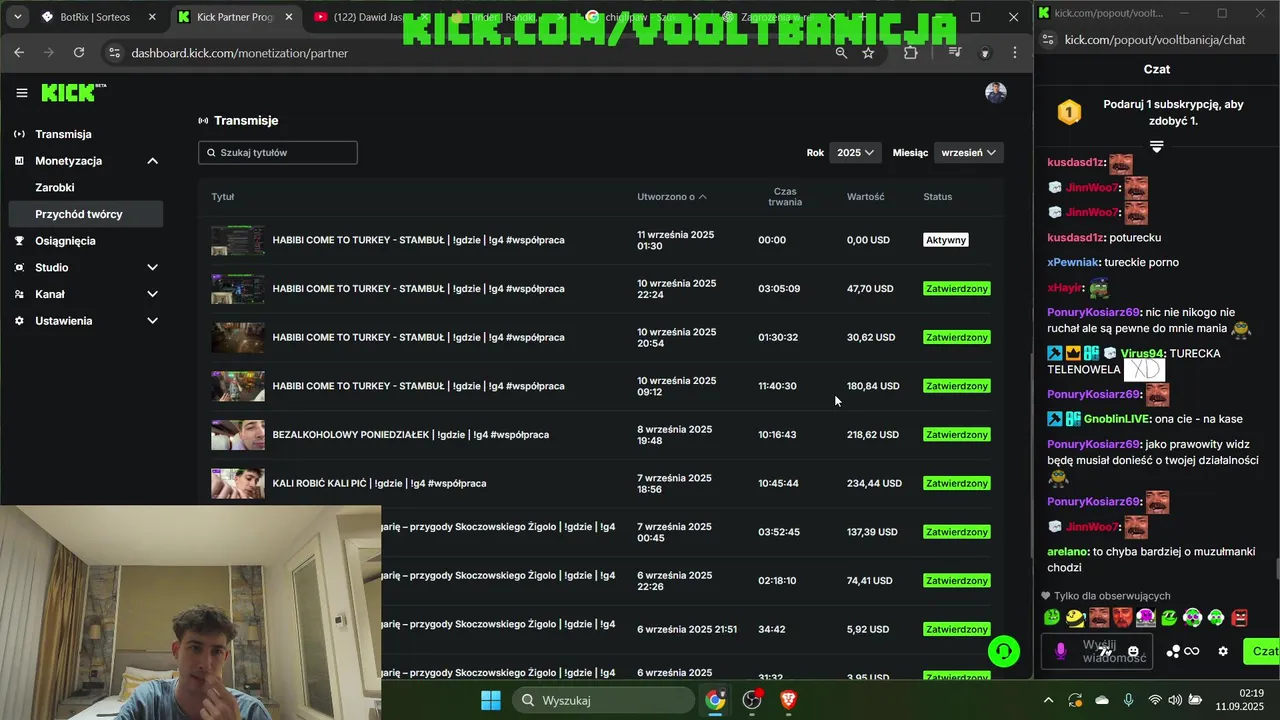Open the browser media control icon
The height and width of the screenshot is (720, 1280).
point(955,53)
